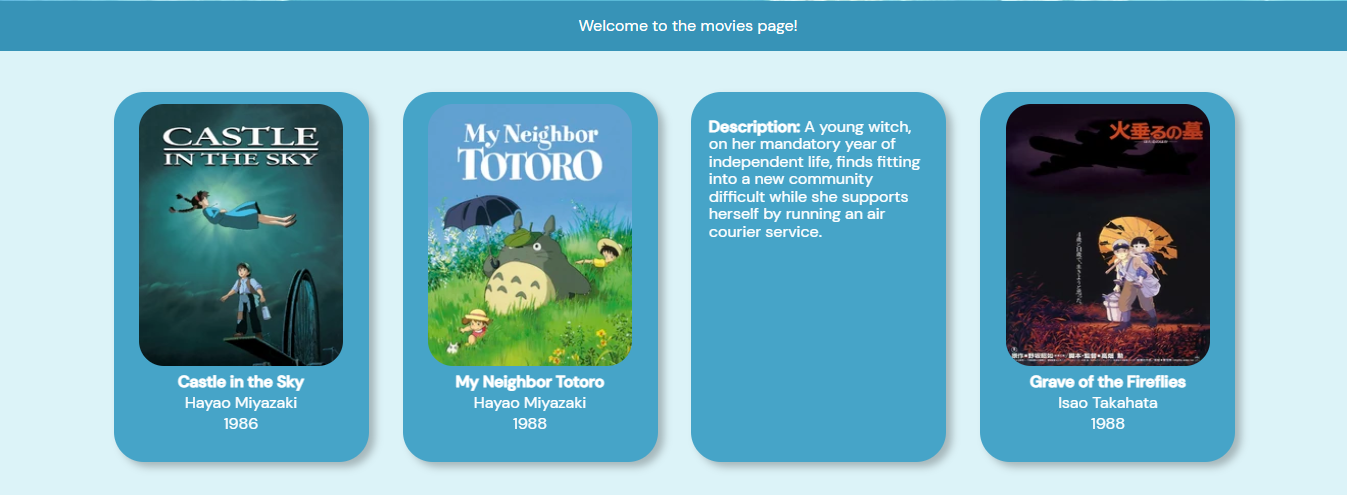Screen dimensions: 1347x495
Task: Click the year 1988 on the Fireflies card
Action: 1107,424
